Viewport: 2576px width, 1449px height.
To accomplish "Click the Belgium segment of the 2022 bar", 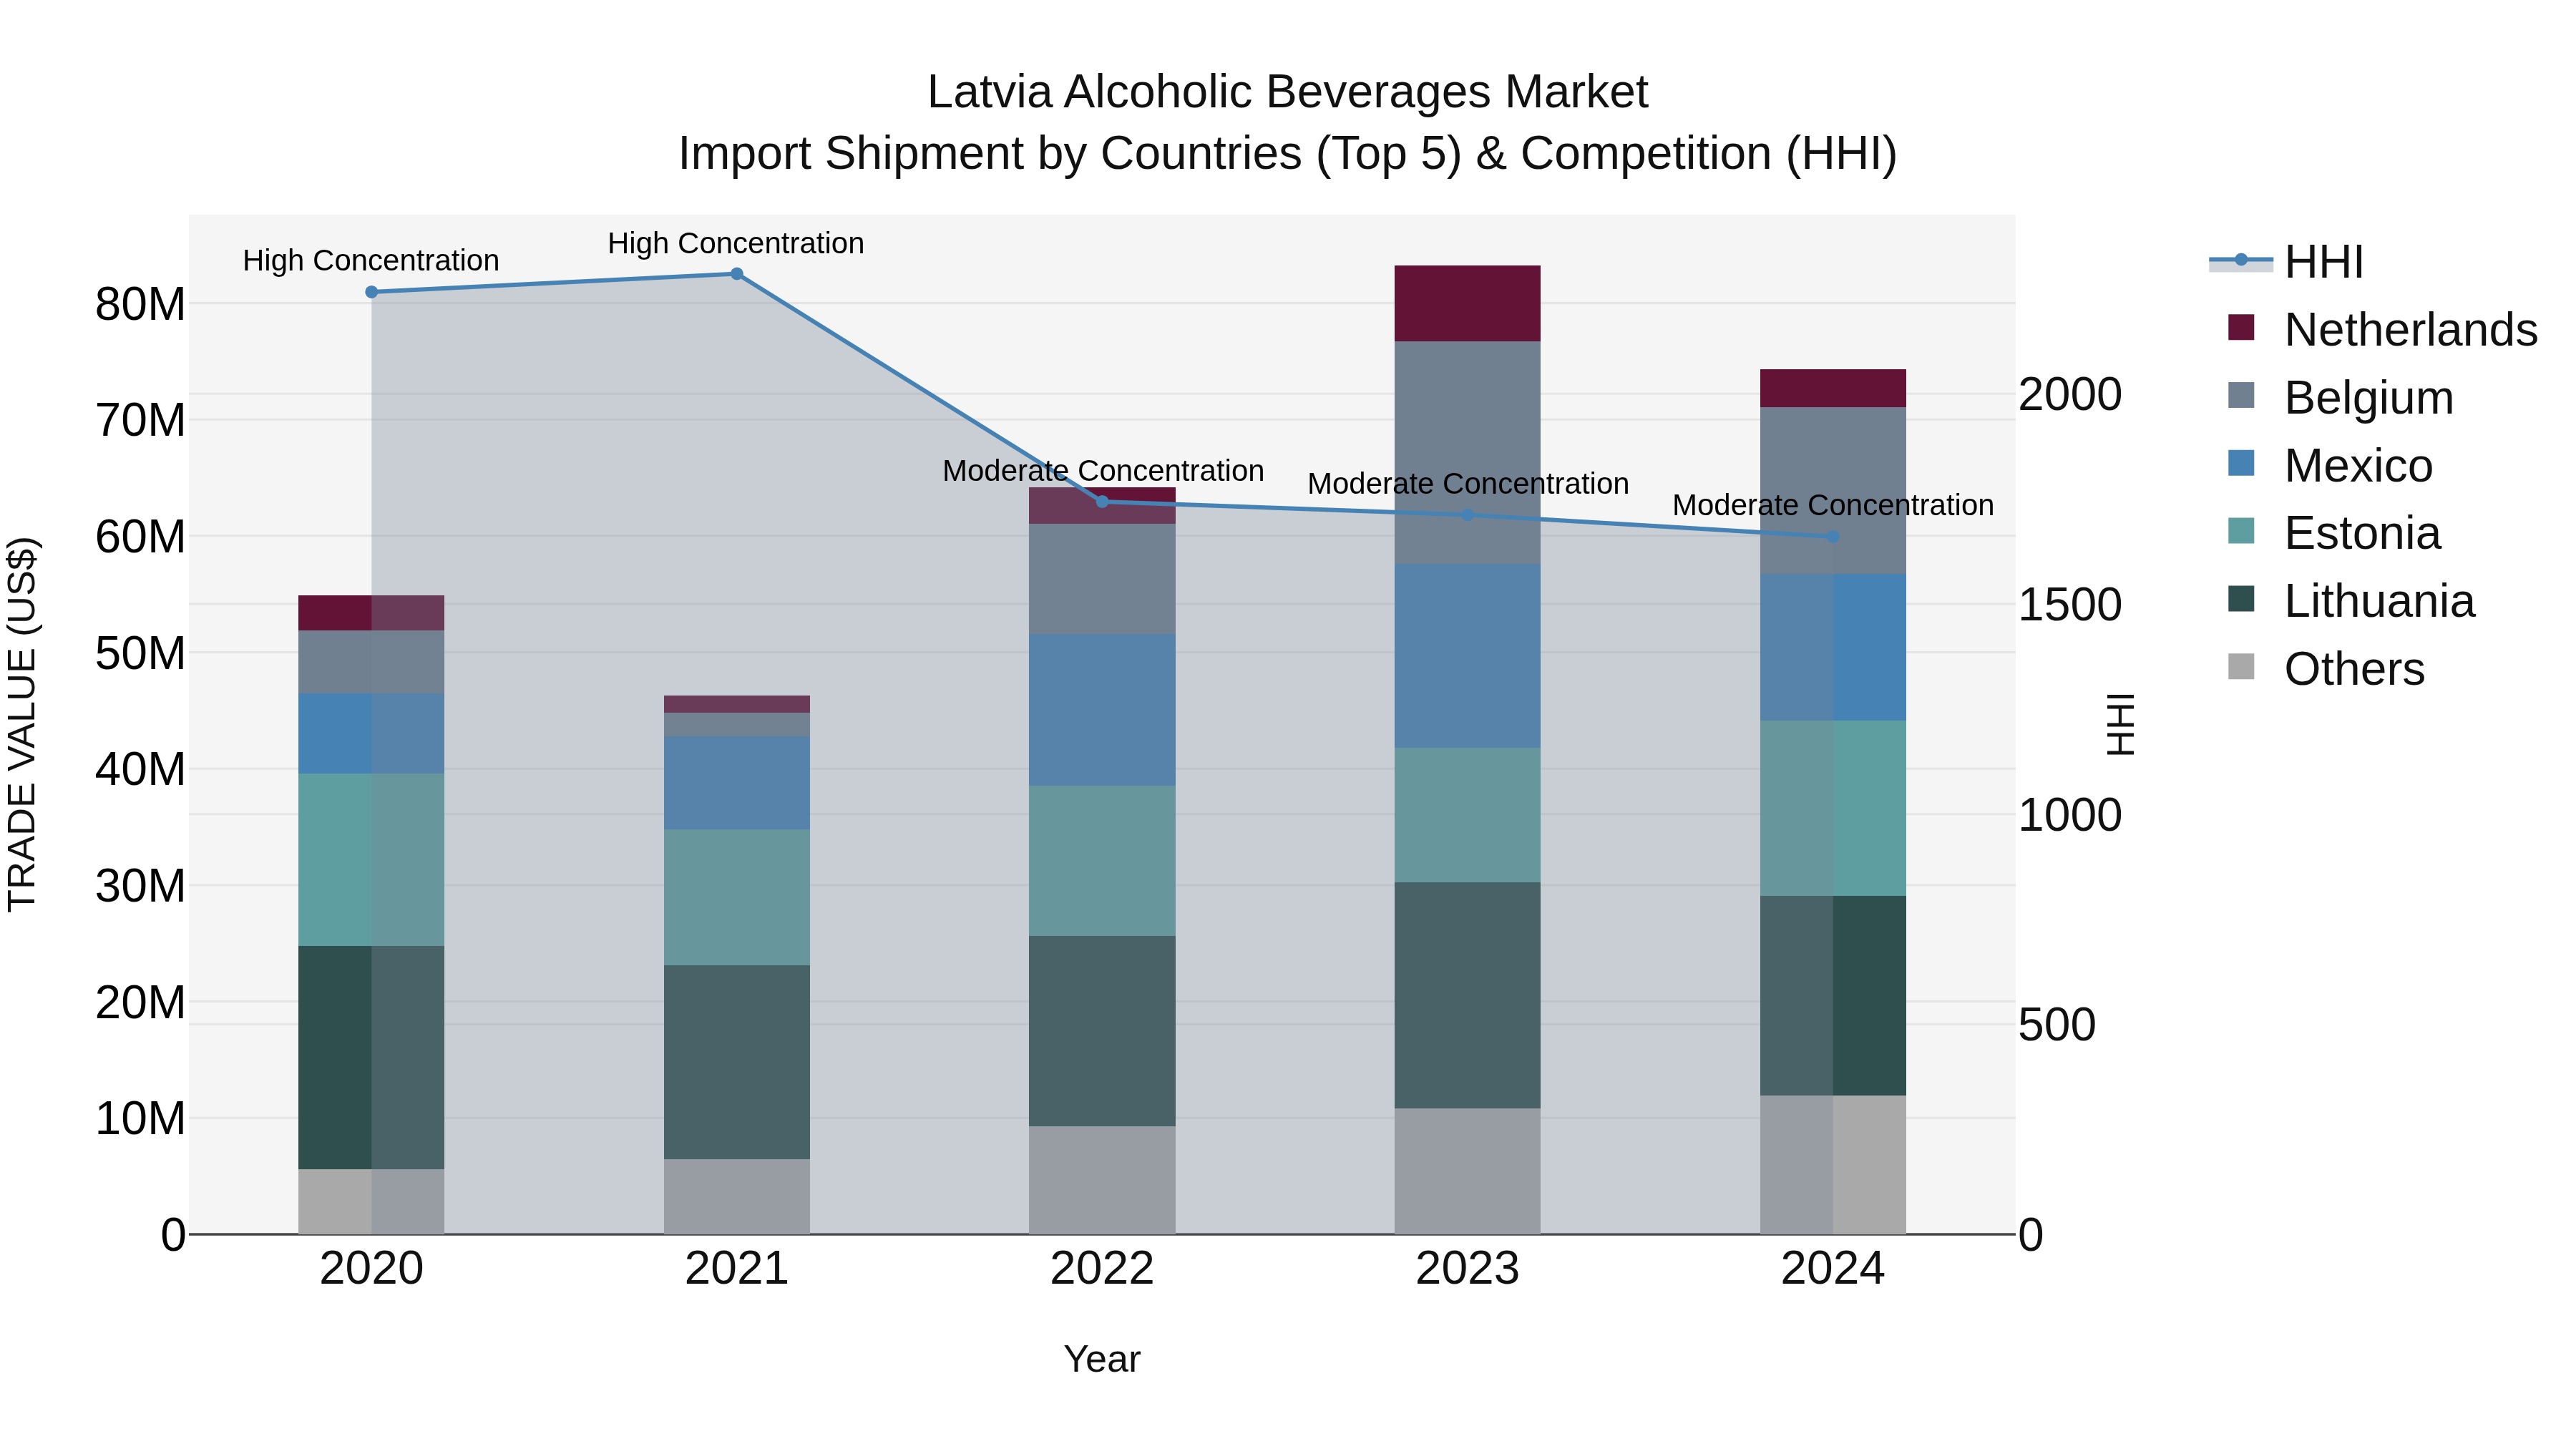I will pos(1102,579).
